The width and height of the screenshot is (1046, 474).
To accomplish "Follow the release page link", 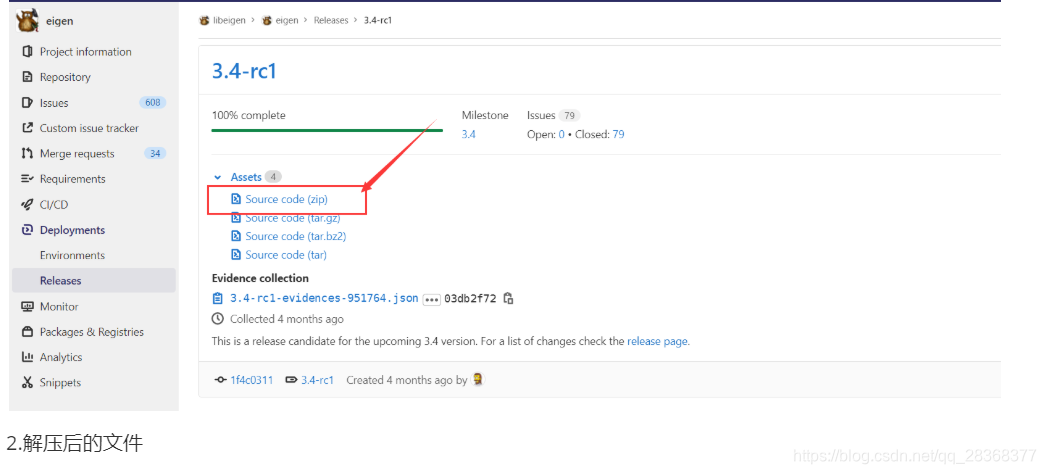I will 657,341.
